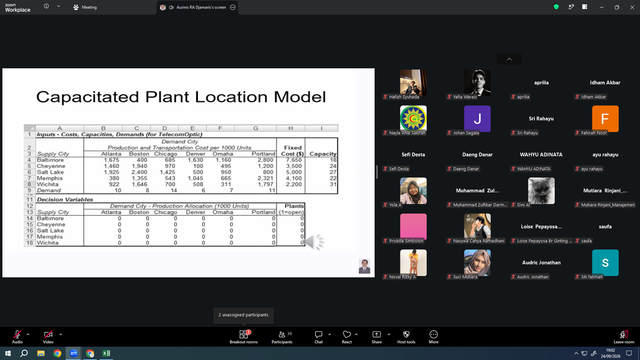Expand the reactions options arrow
Screen dimensions: 640x360
coord(356,334)
